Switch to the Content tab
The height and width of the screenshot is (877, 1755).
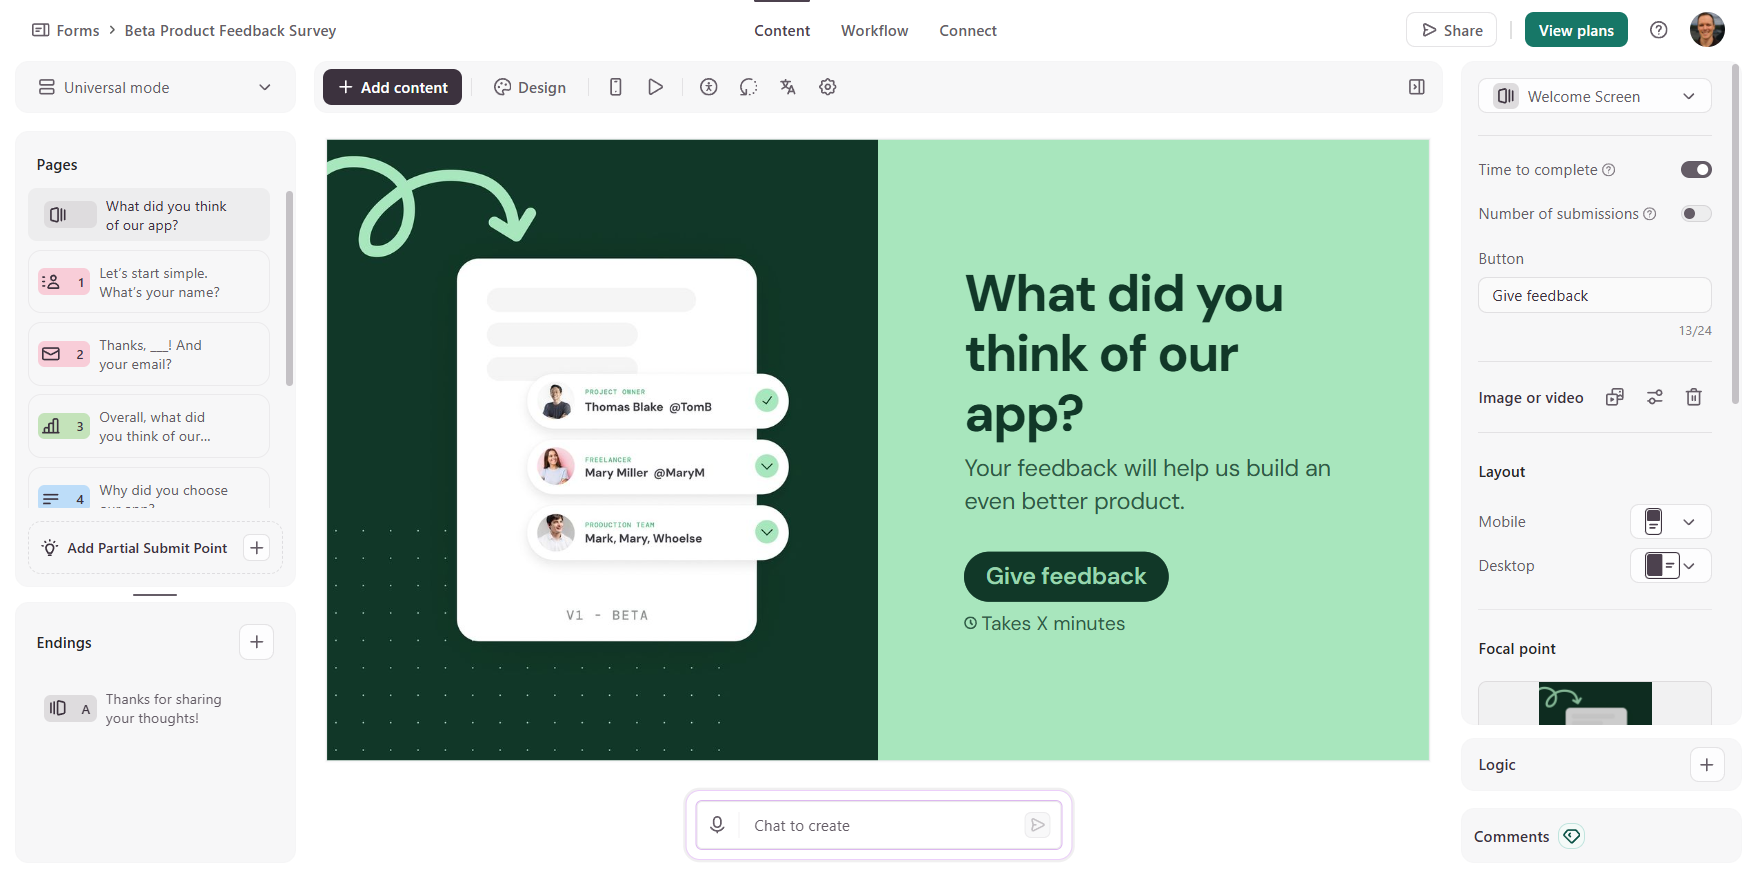click(x=782, y=31)
